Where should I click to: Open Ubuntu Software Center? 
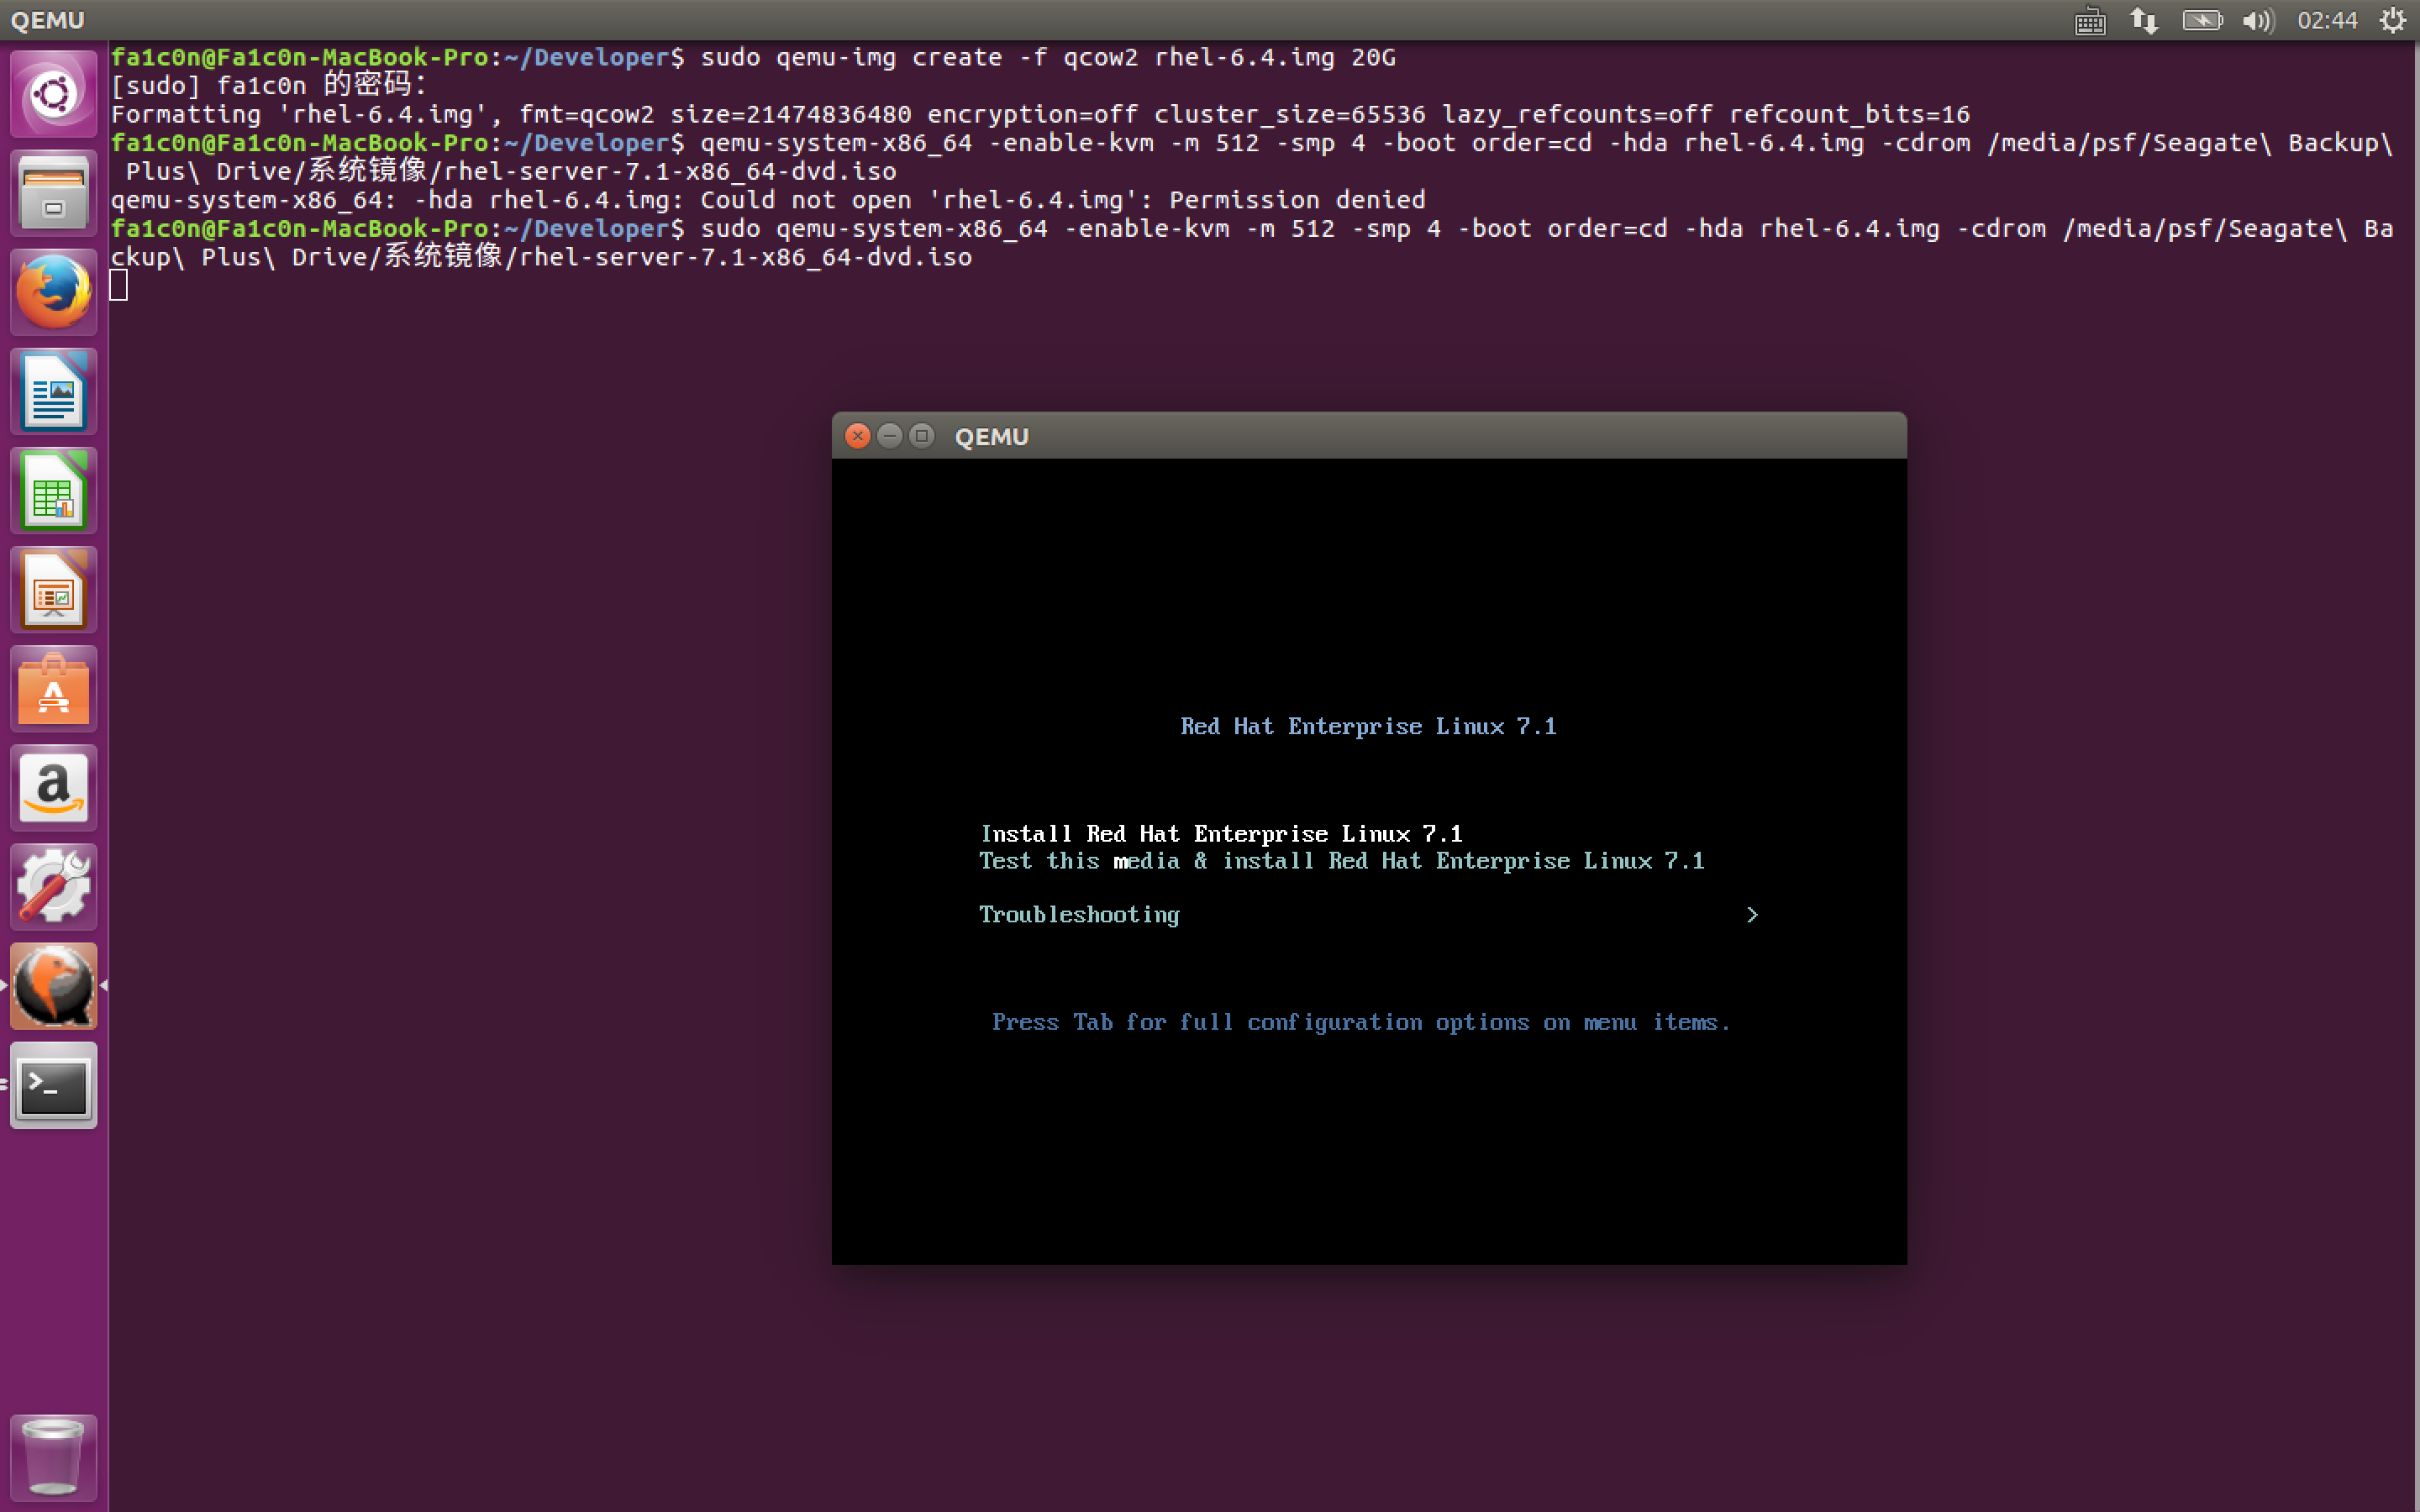[x=53, y=688]
